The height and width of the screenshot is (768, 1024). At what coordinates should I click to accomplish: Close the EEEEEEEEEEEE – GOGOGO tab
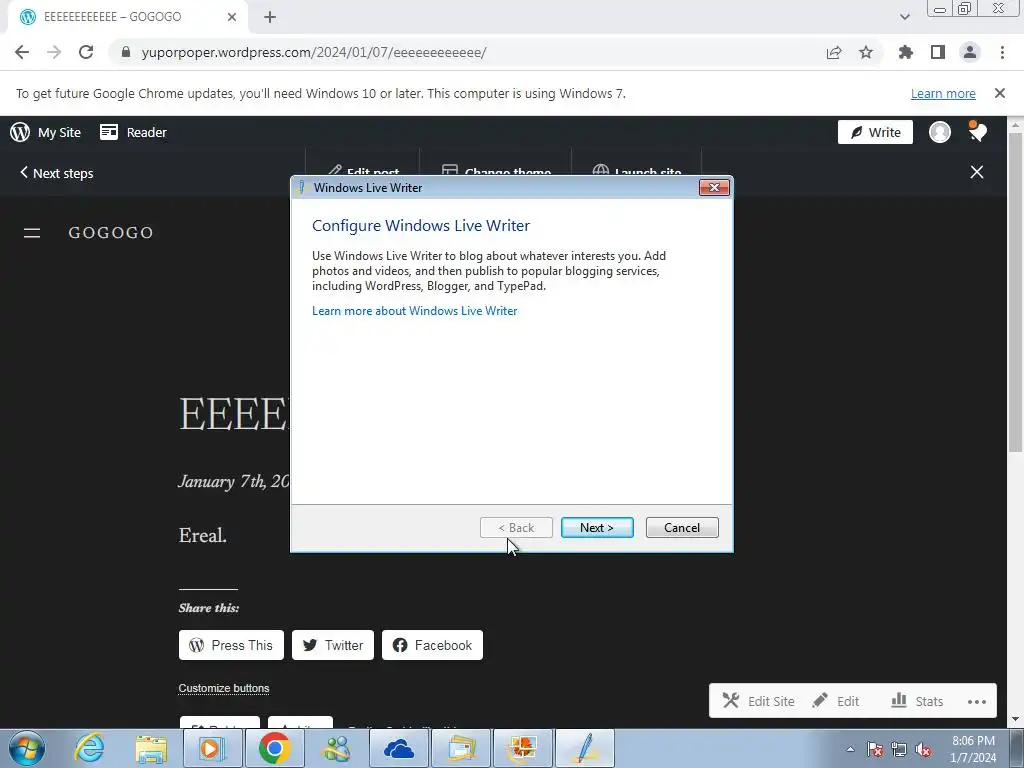[x=232, y=17]
